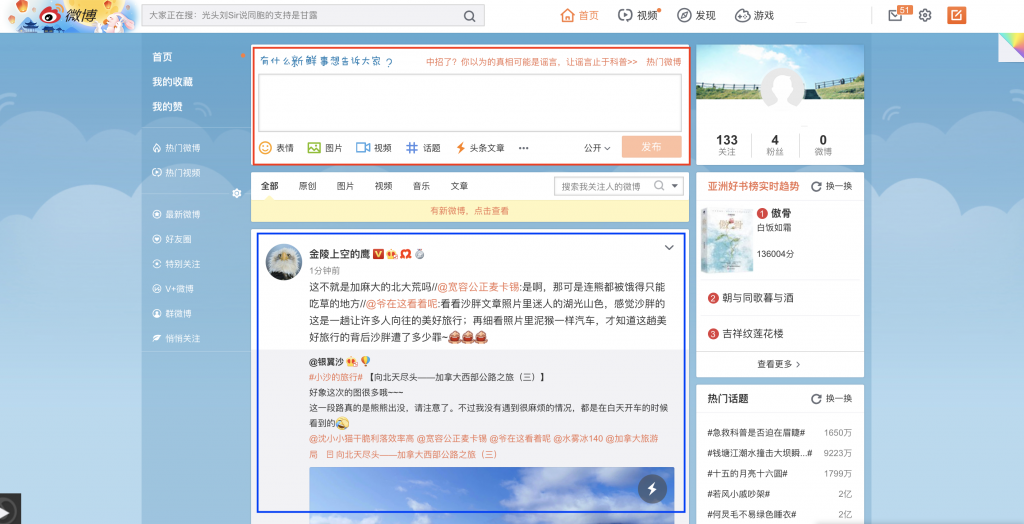Viewport: 1024px width, 524px height.
Task: Open the settings gear in top bar
Action: coord(925,15)
